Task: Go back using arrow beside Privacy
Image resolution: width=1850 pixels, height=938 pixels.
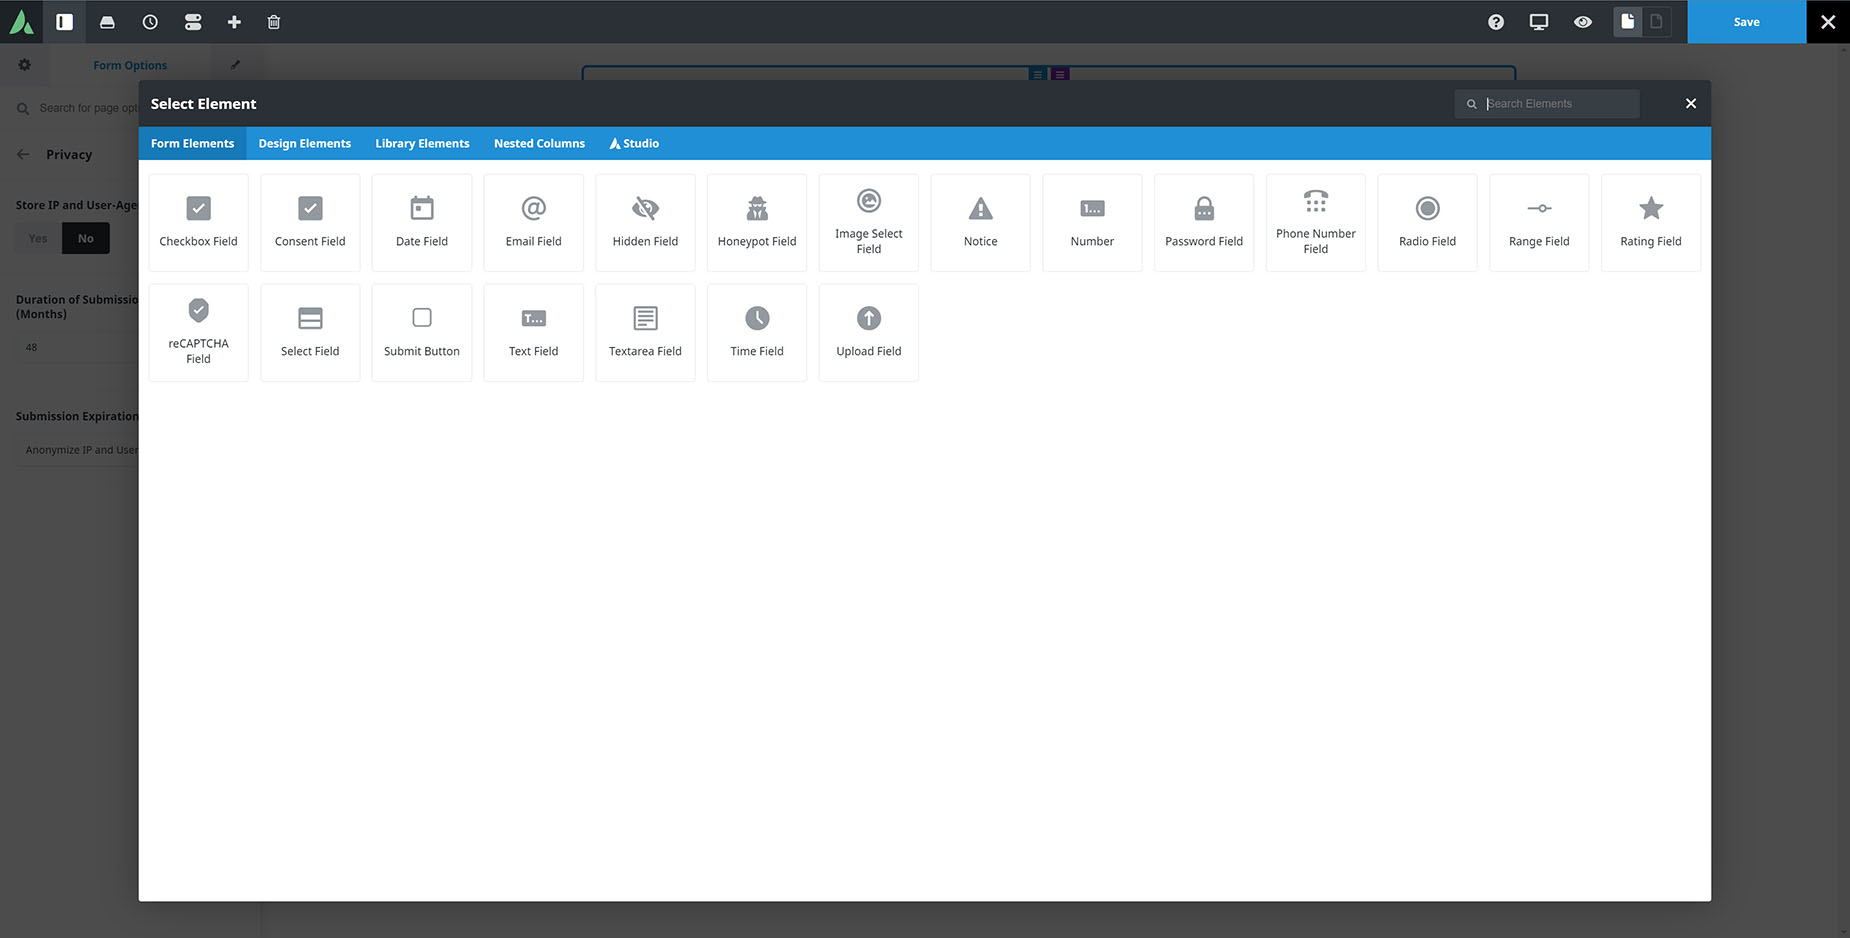Action: tap(23, 154)
